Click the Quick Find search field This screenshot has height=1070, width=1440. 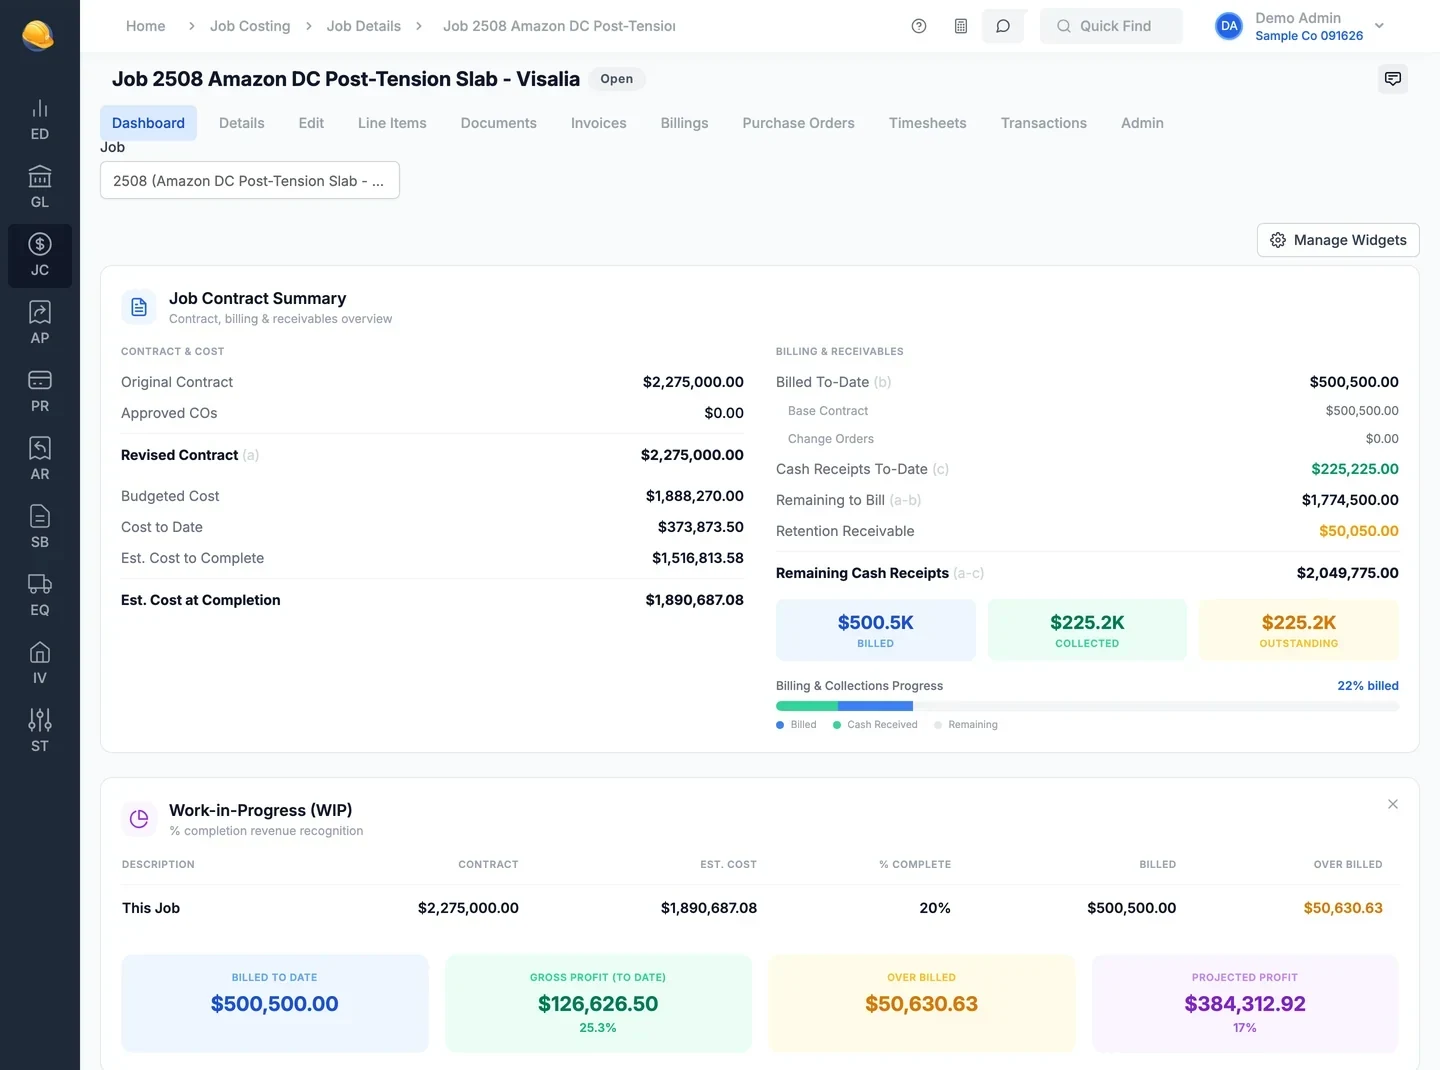(x=1111, y=26)
